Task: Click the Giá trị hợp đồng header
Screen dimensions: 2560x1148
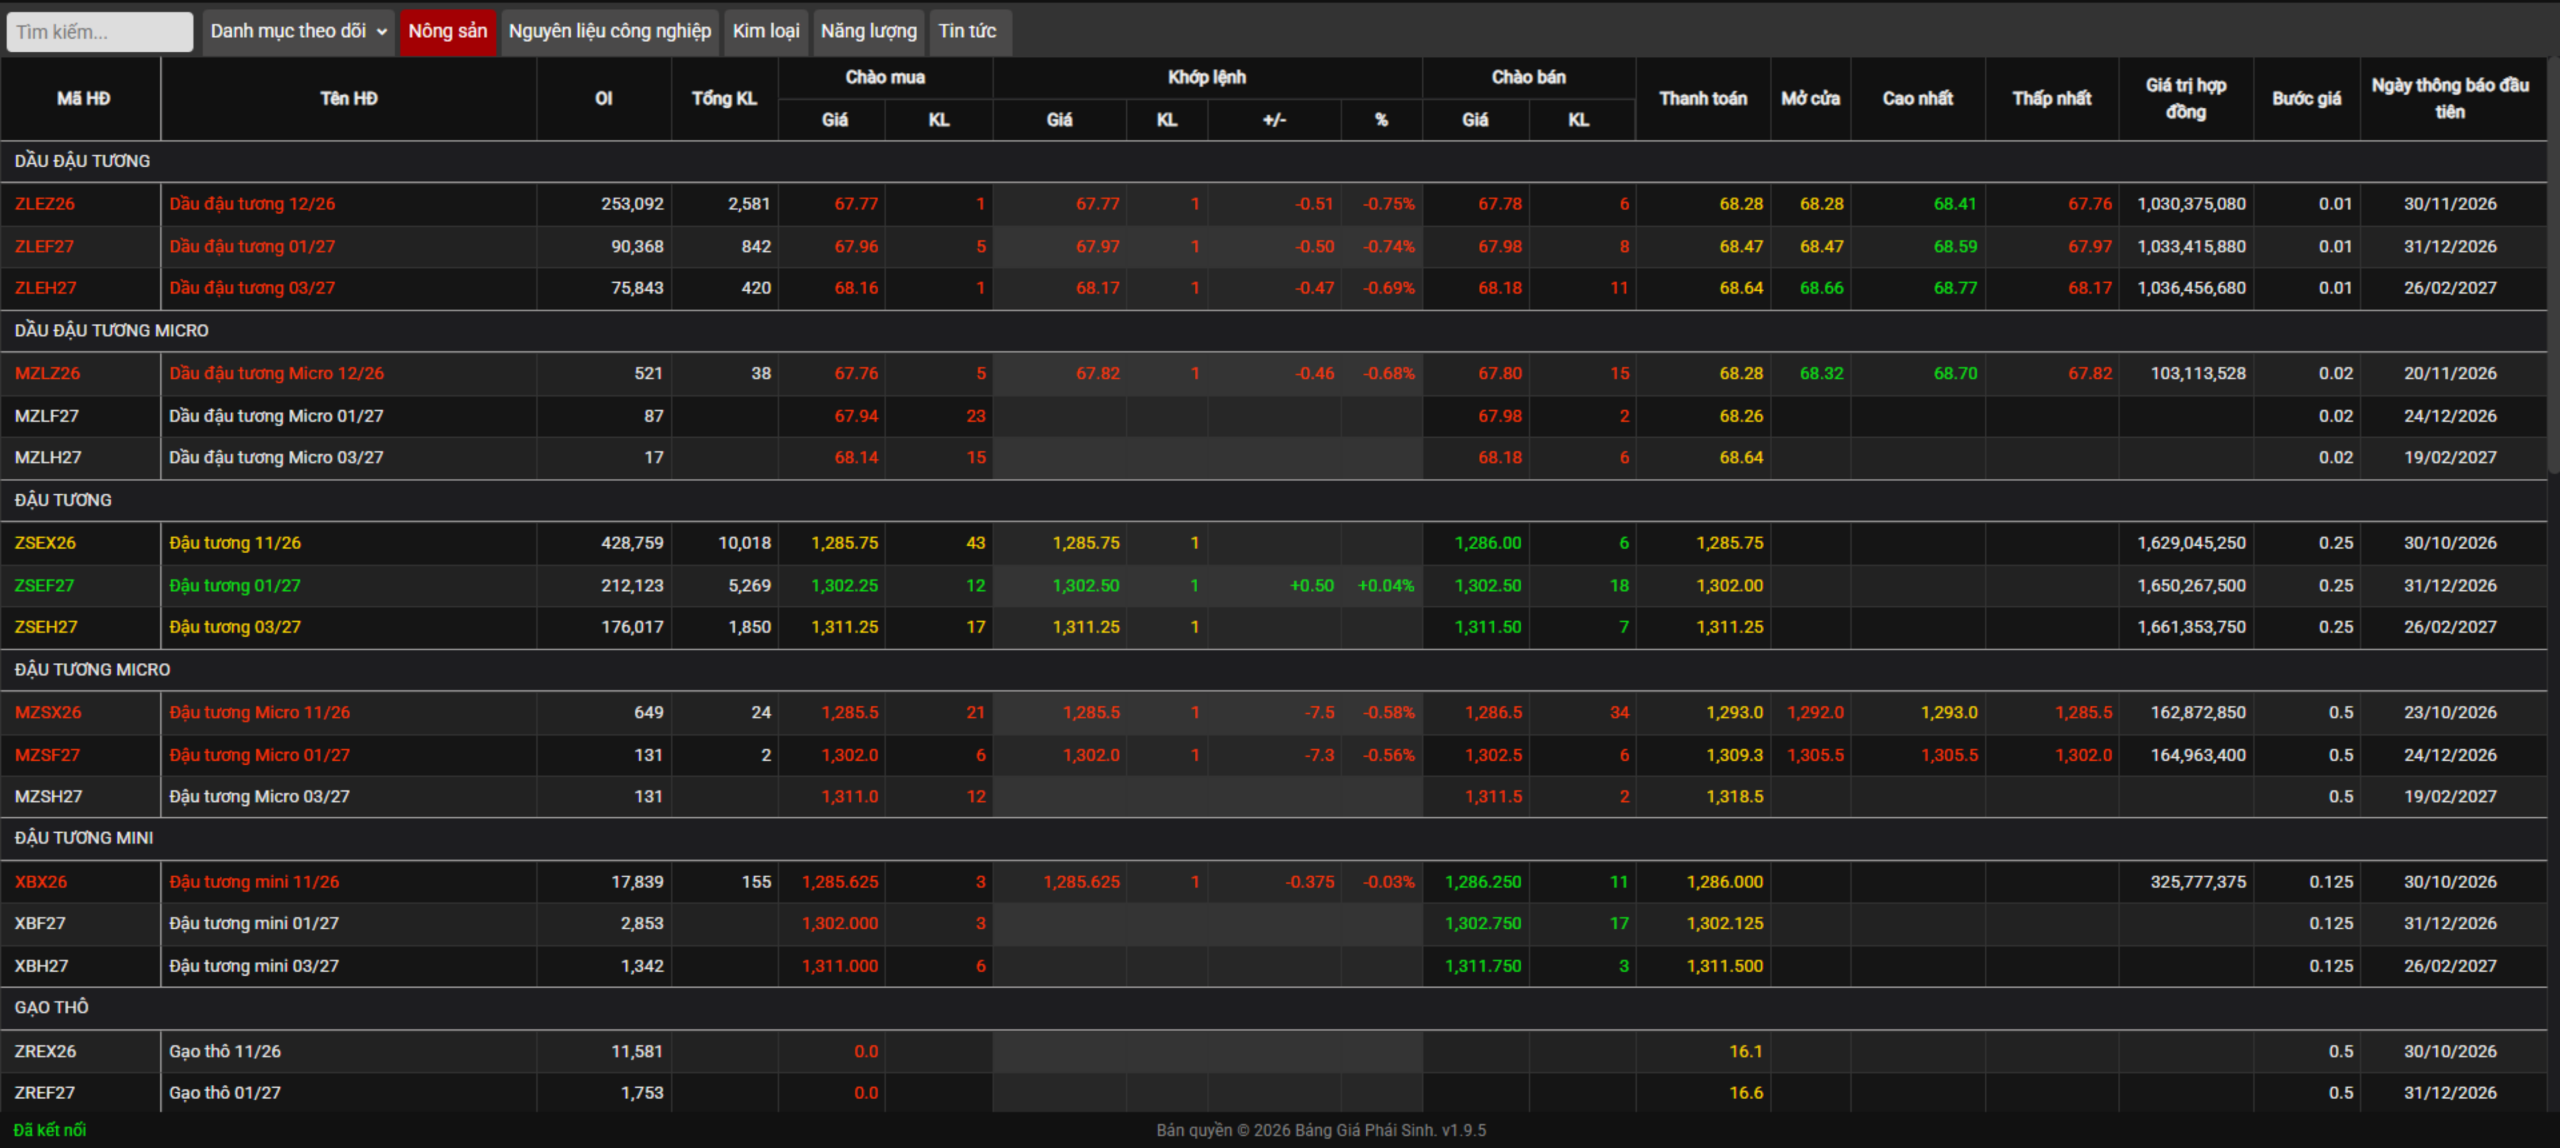Action: coord(2186,99)
